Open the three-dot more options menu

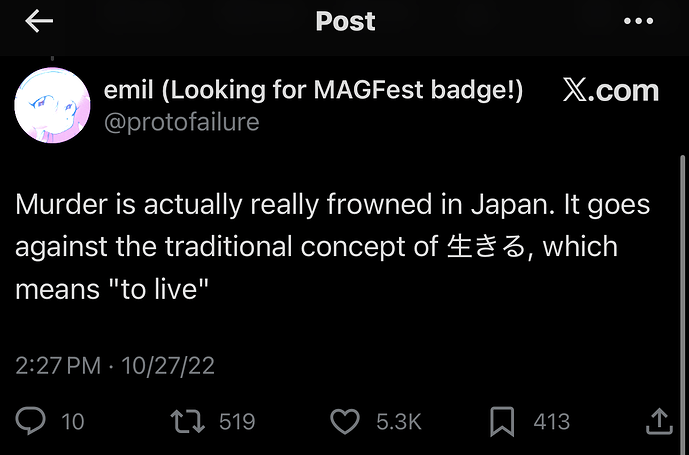(637, 21)
